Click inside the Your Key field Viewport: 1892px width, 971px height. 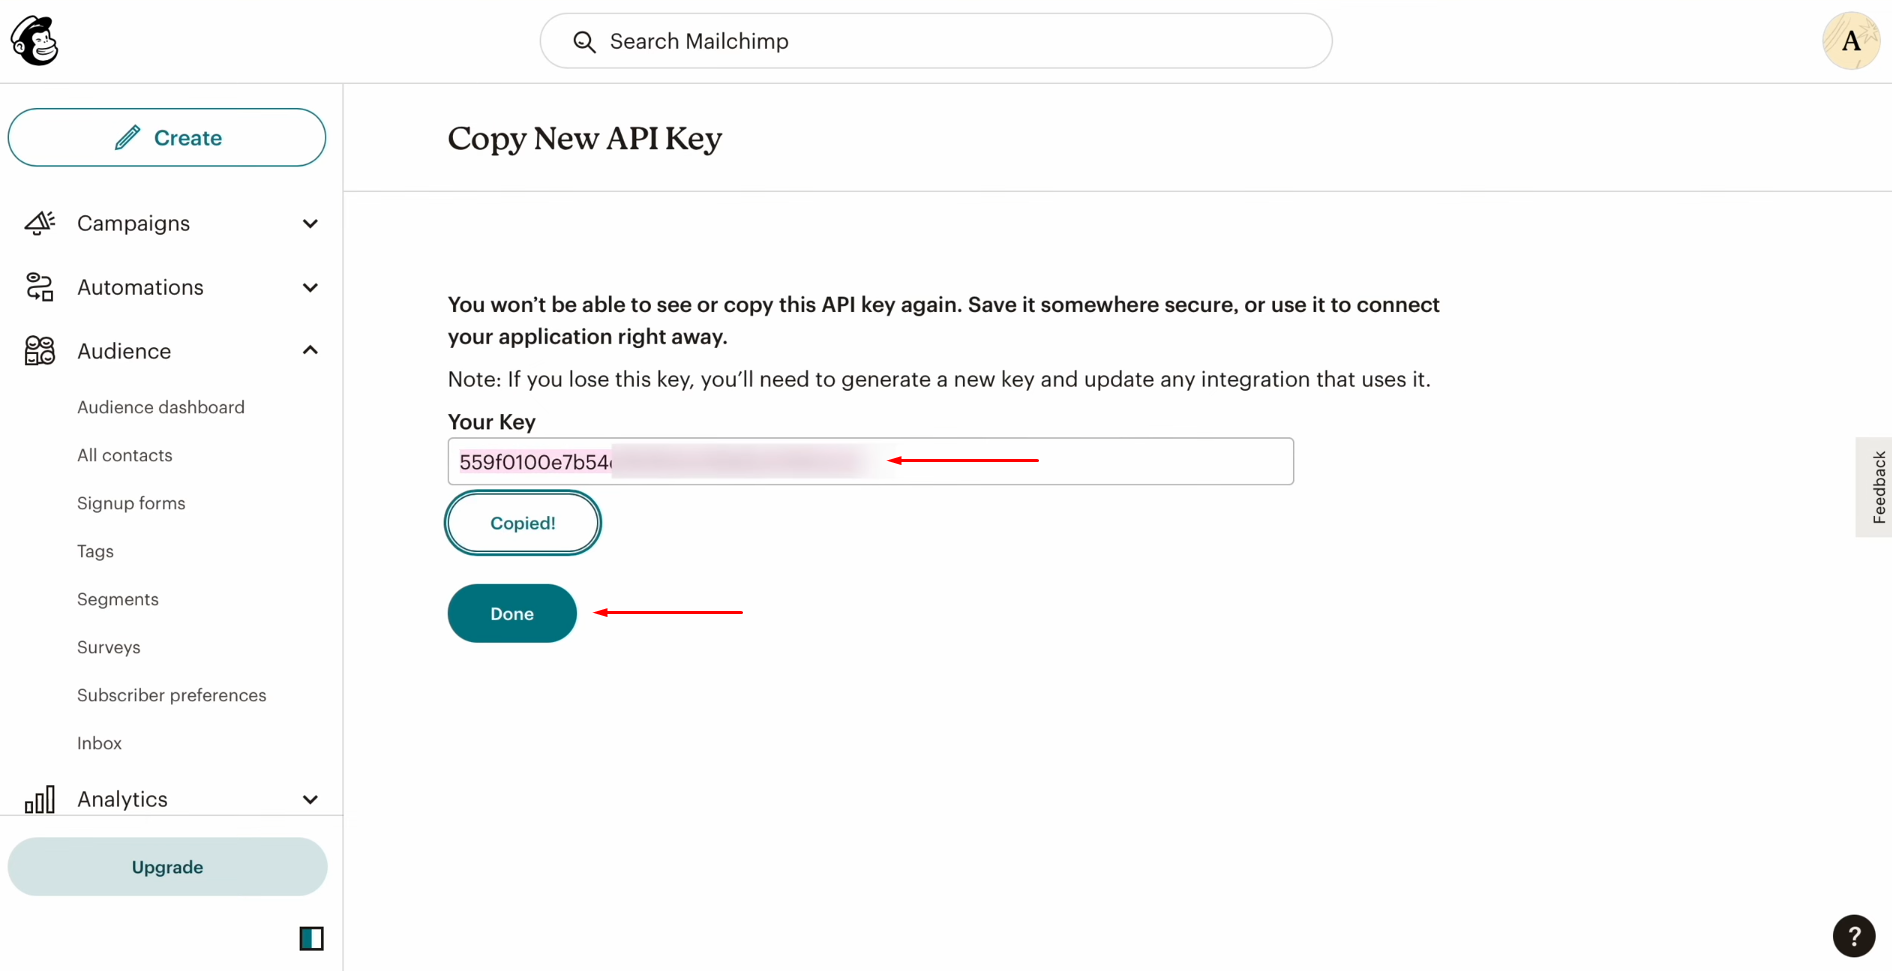871,461
